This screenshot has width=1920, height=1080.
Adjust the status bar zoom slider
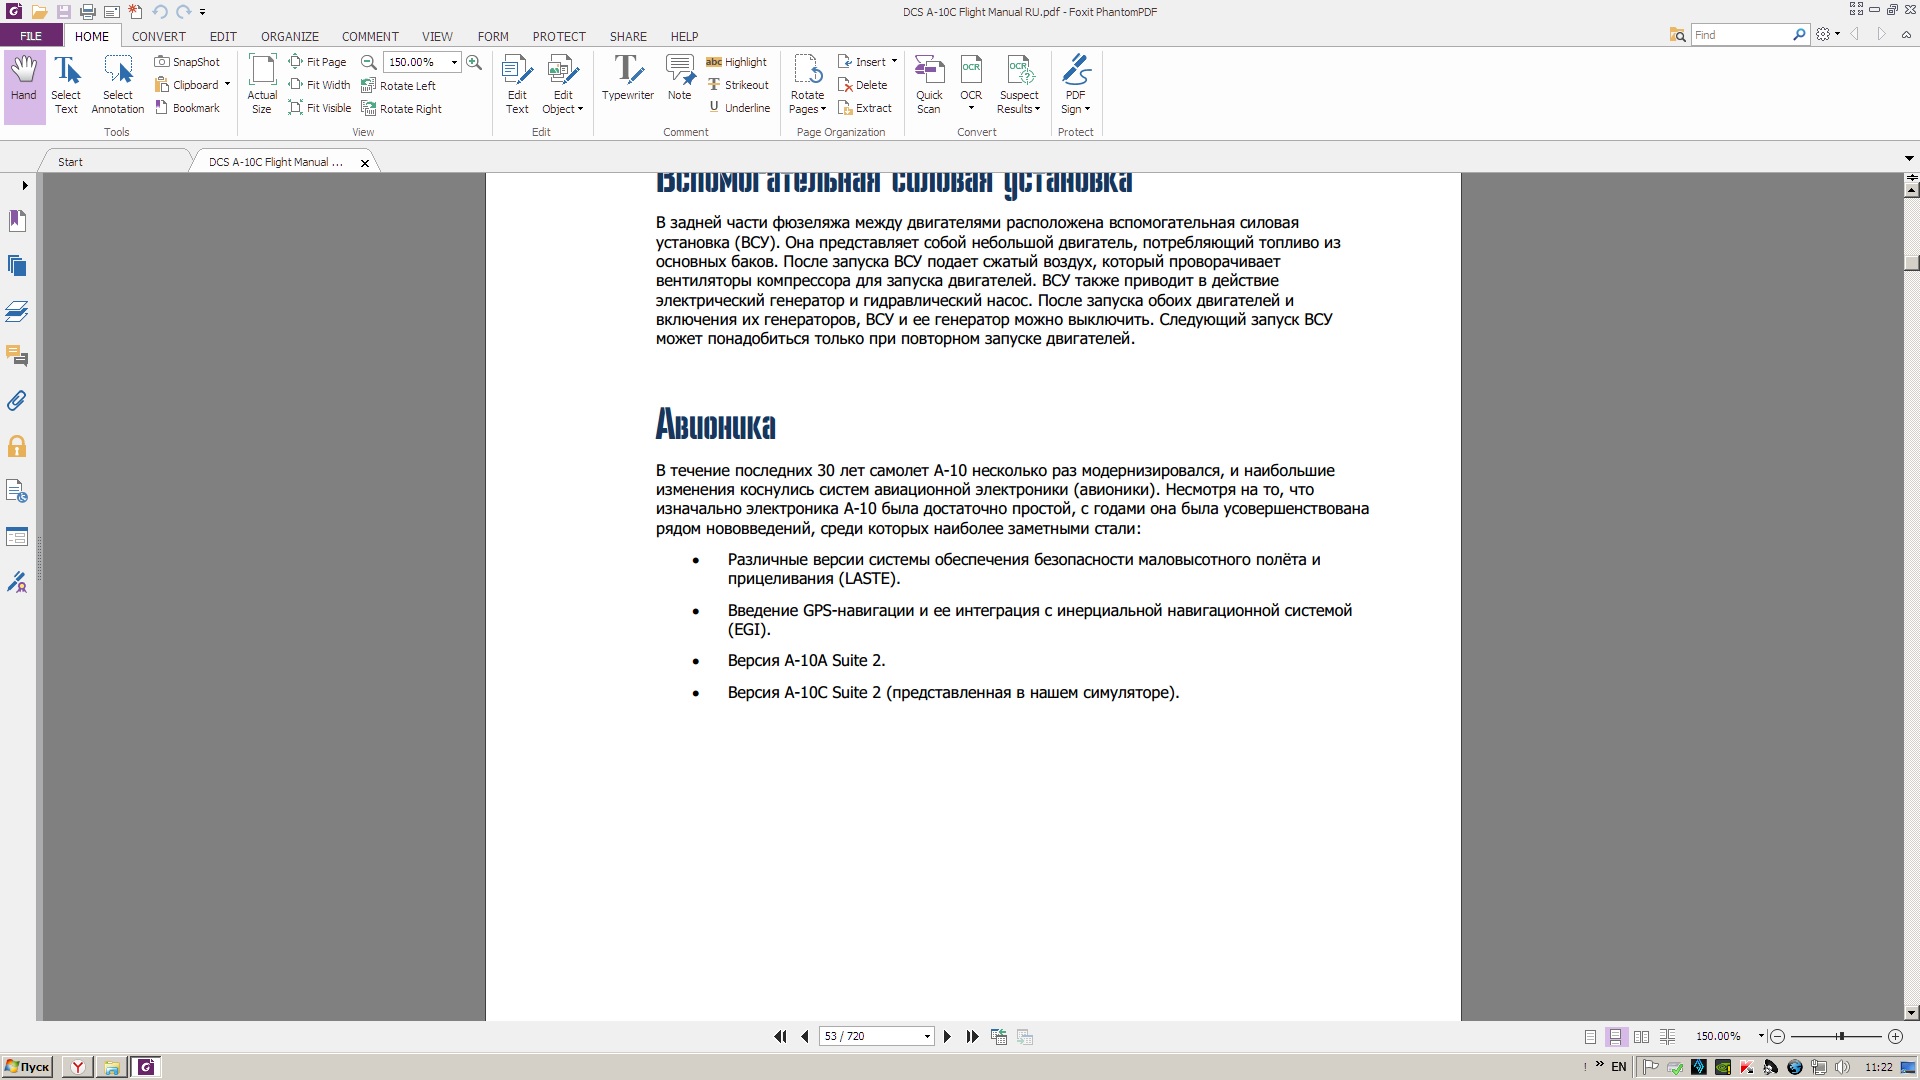coord(1840,1037)
